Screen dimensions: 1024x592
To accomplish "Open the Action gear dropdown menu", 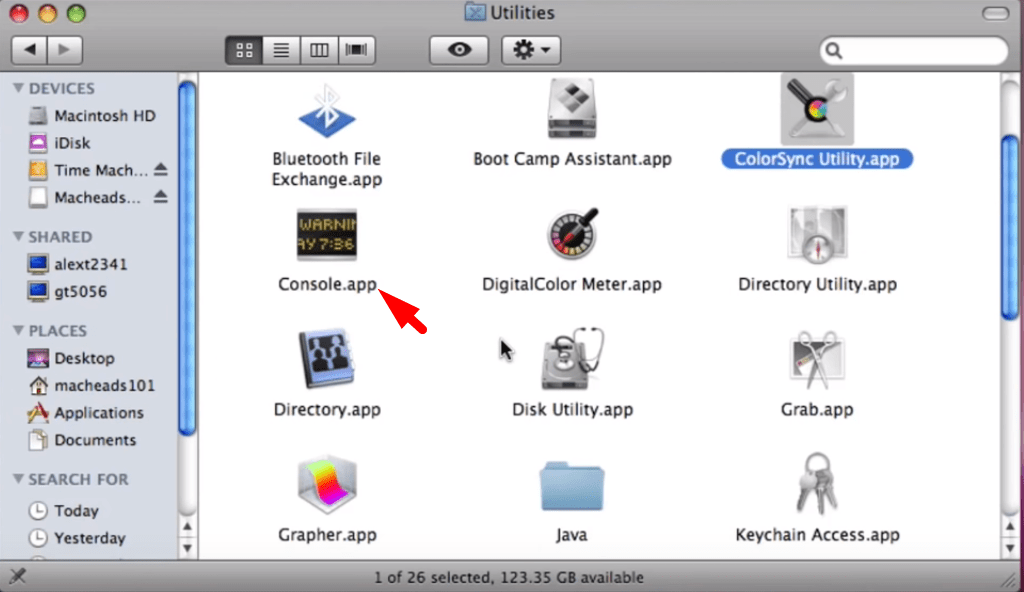I will point(531,50).
